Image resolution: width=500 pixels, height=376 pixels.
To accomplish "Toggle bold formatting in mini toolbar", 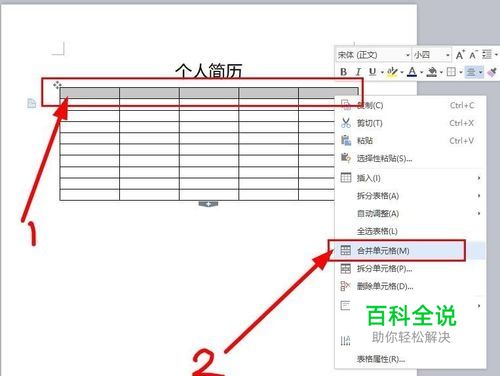I will point(344,72).
